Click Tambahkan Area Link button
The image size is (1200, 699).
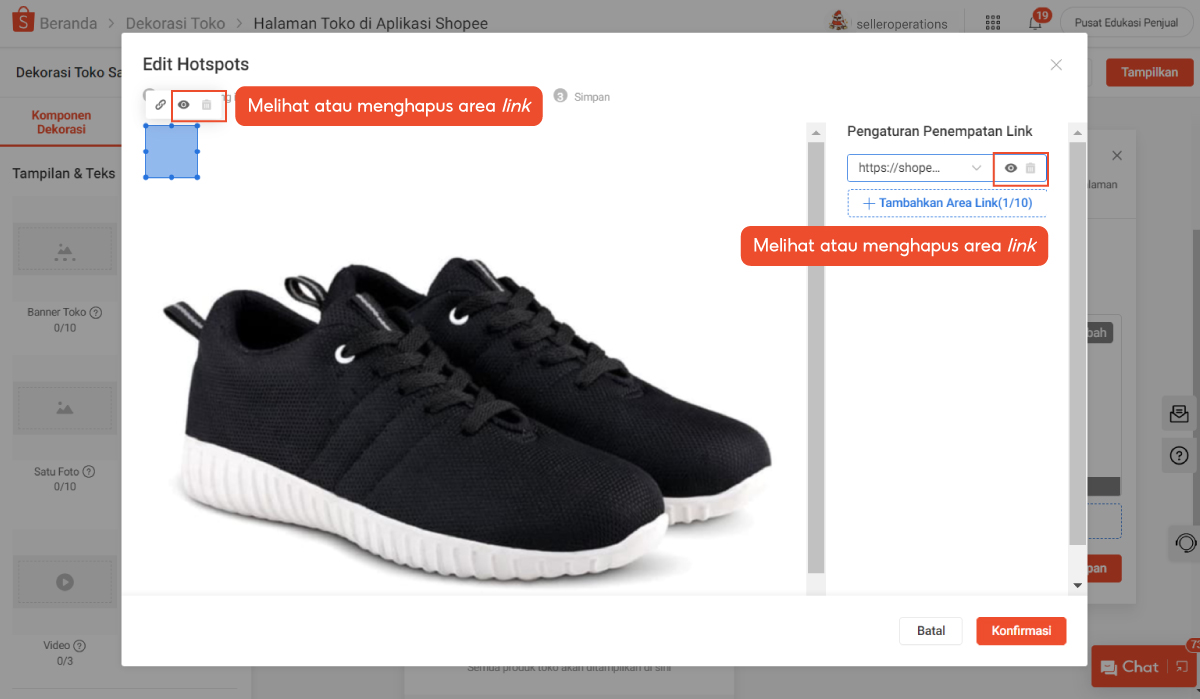pos(947,203)
